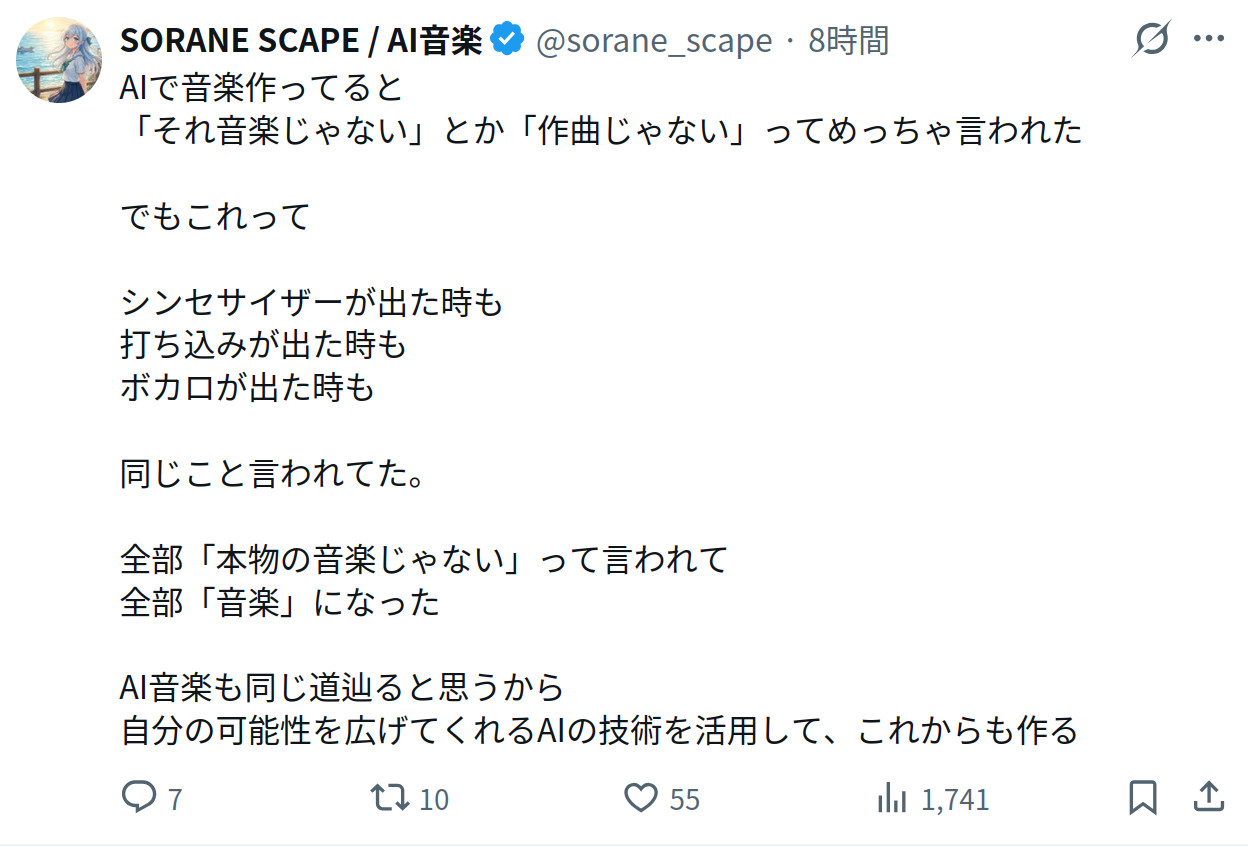Click the reply count 7
The image size is (1248, 847).
point(175,800)
